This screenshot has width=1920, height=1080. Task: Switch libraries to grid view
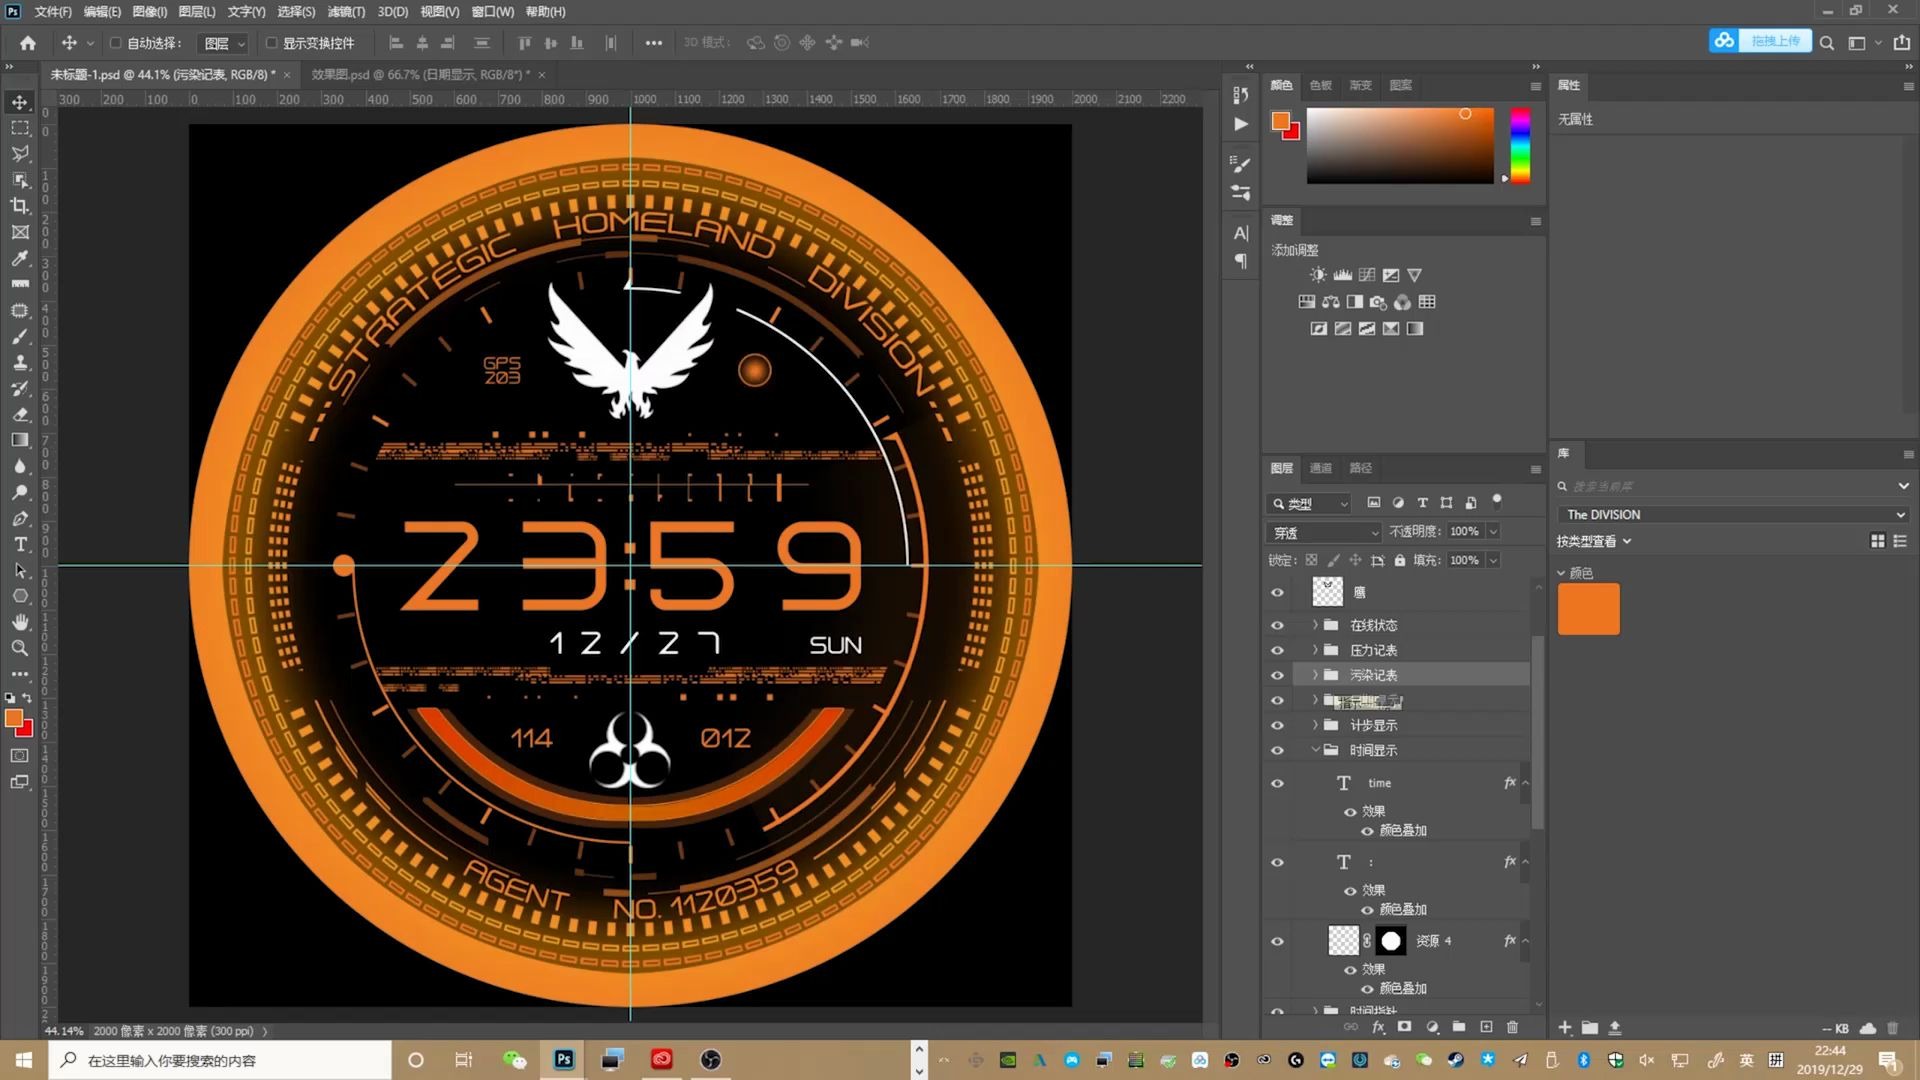[x=1878, y=541]
